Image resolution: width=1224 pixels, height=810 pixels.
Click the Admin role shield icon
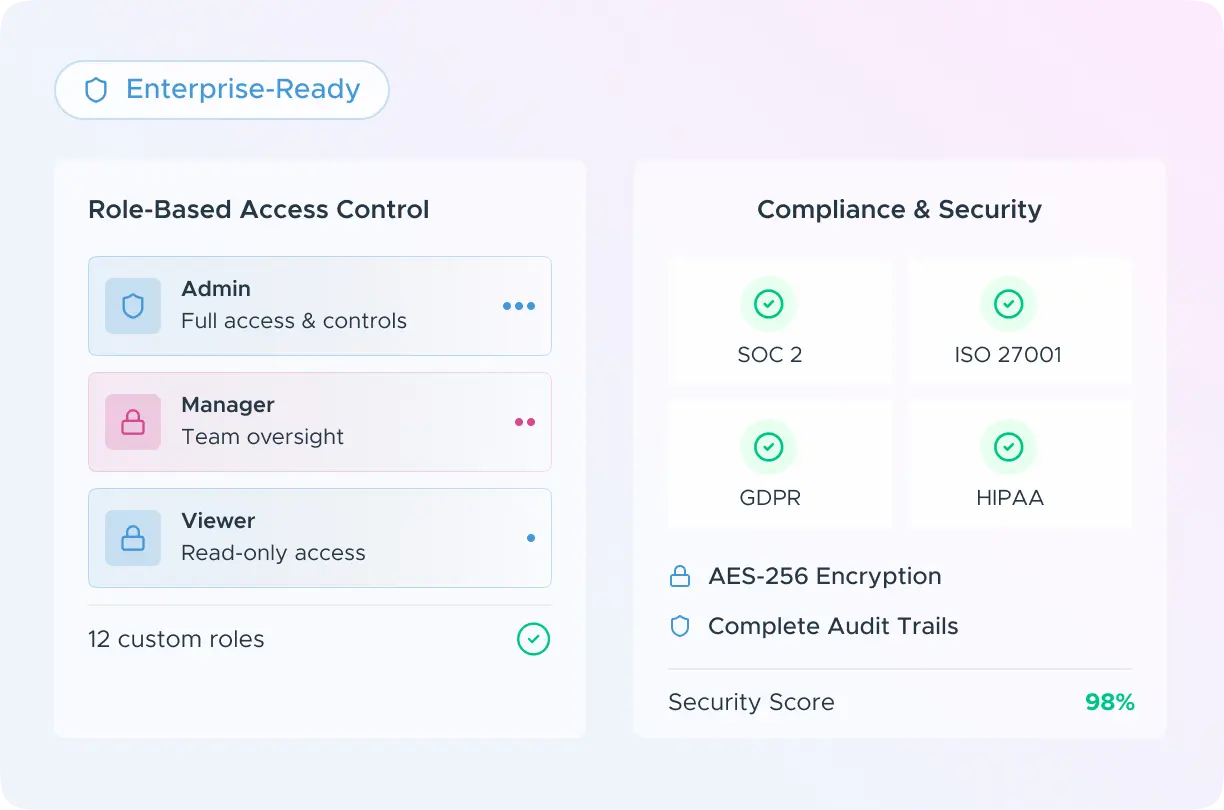pos(133,306)
